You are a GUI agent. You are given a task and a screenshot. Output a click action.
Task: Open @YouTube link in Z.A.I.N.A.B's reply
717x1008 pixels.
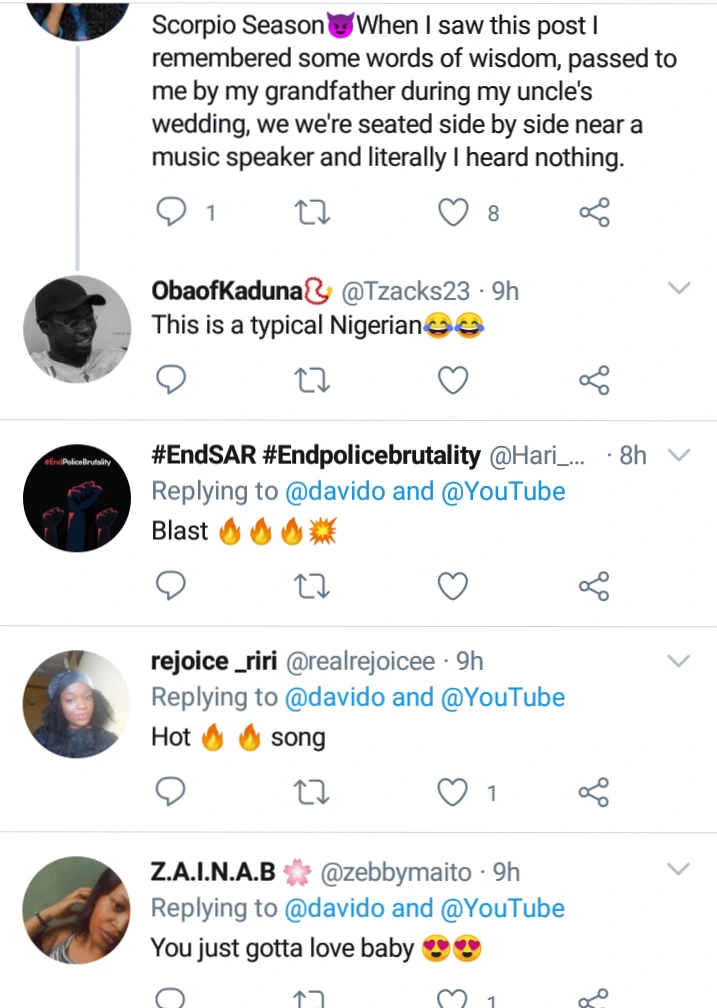coord(502,908)
